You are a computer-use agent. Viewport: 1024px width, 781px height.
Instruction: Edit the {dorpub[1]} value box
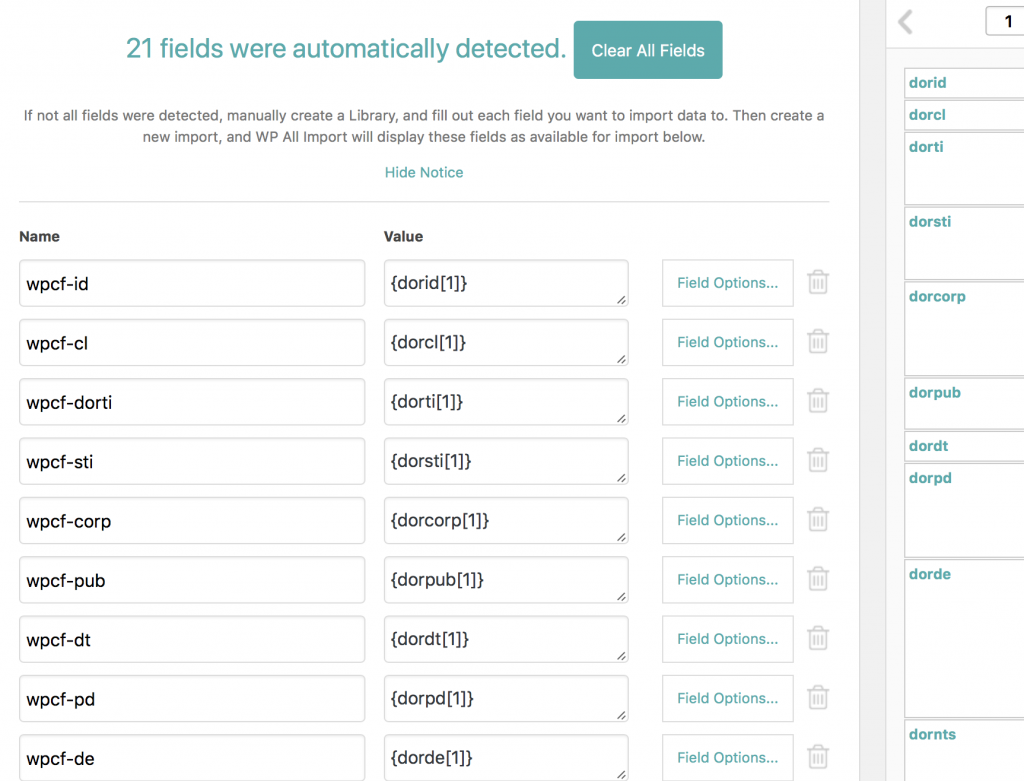(x=506, y=581)
